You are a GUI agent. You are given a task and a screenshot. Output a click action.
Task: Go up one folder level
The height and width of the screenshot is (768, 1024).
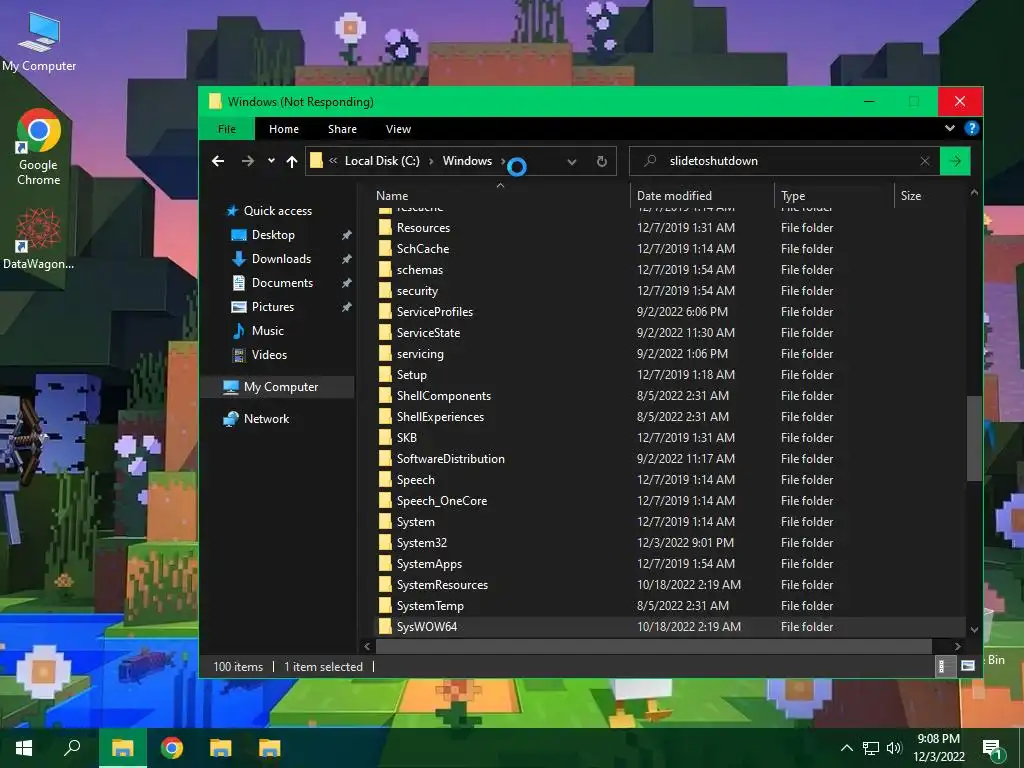(292, 161)
